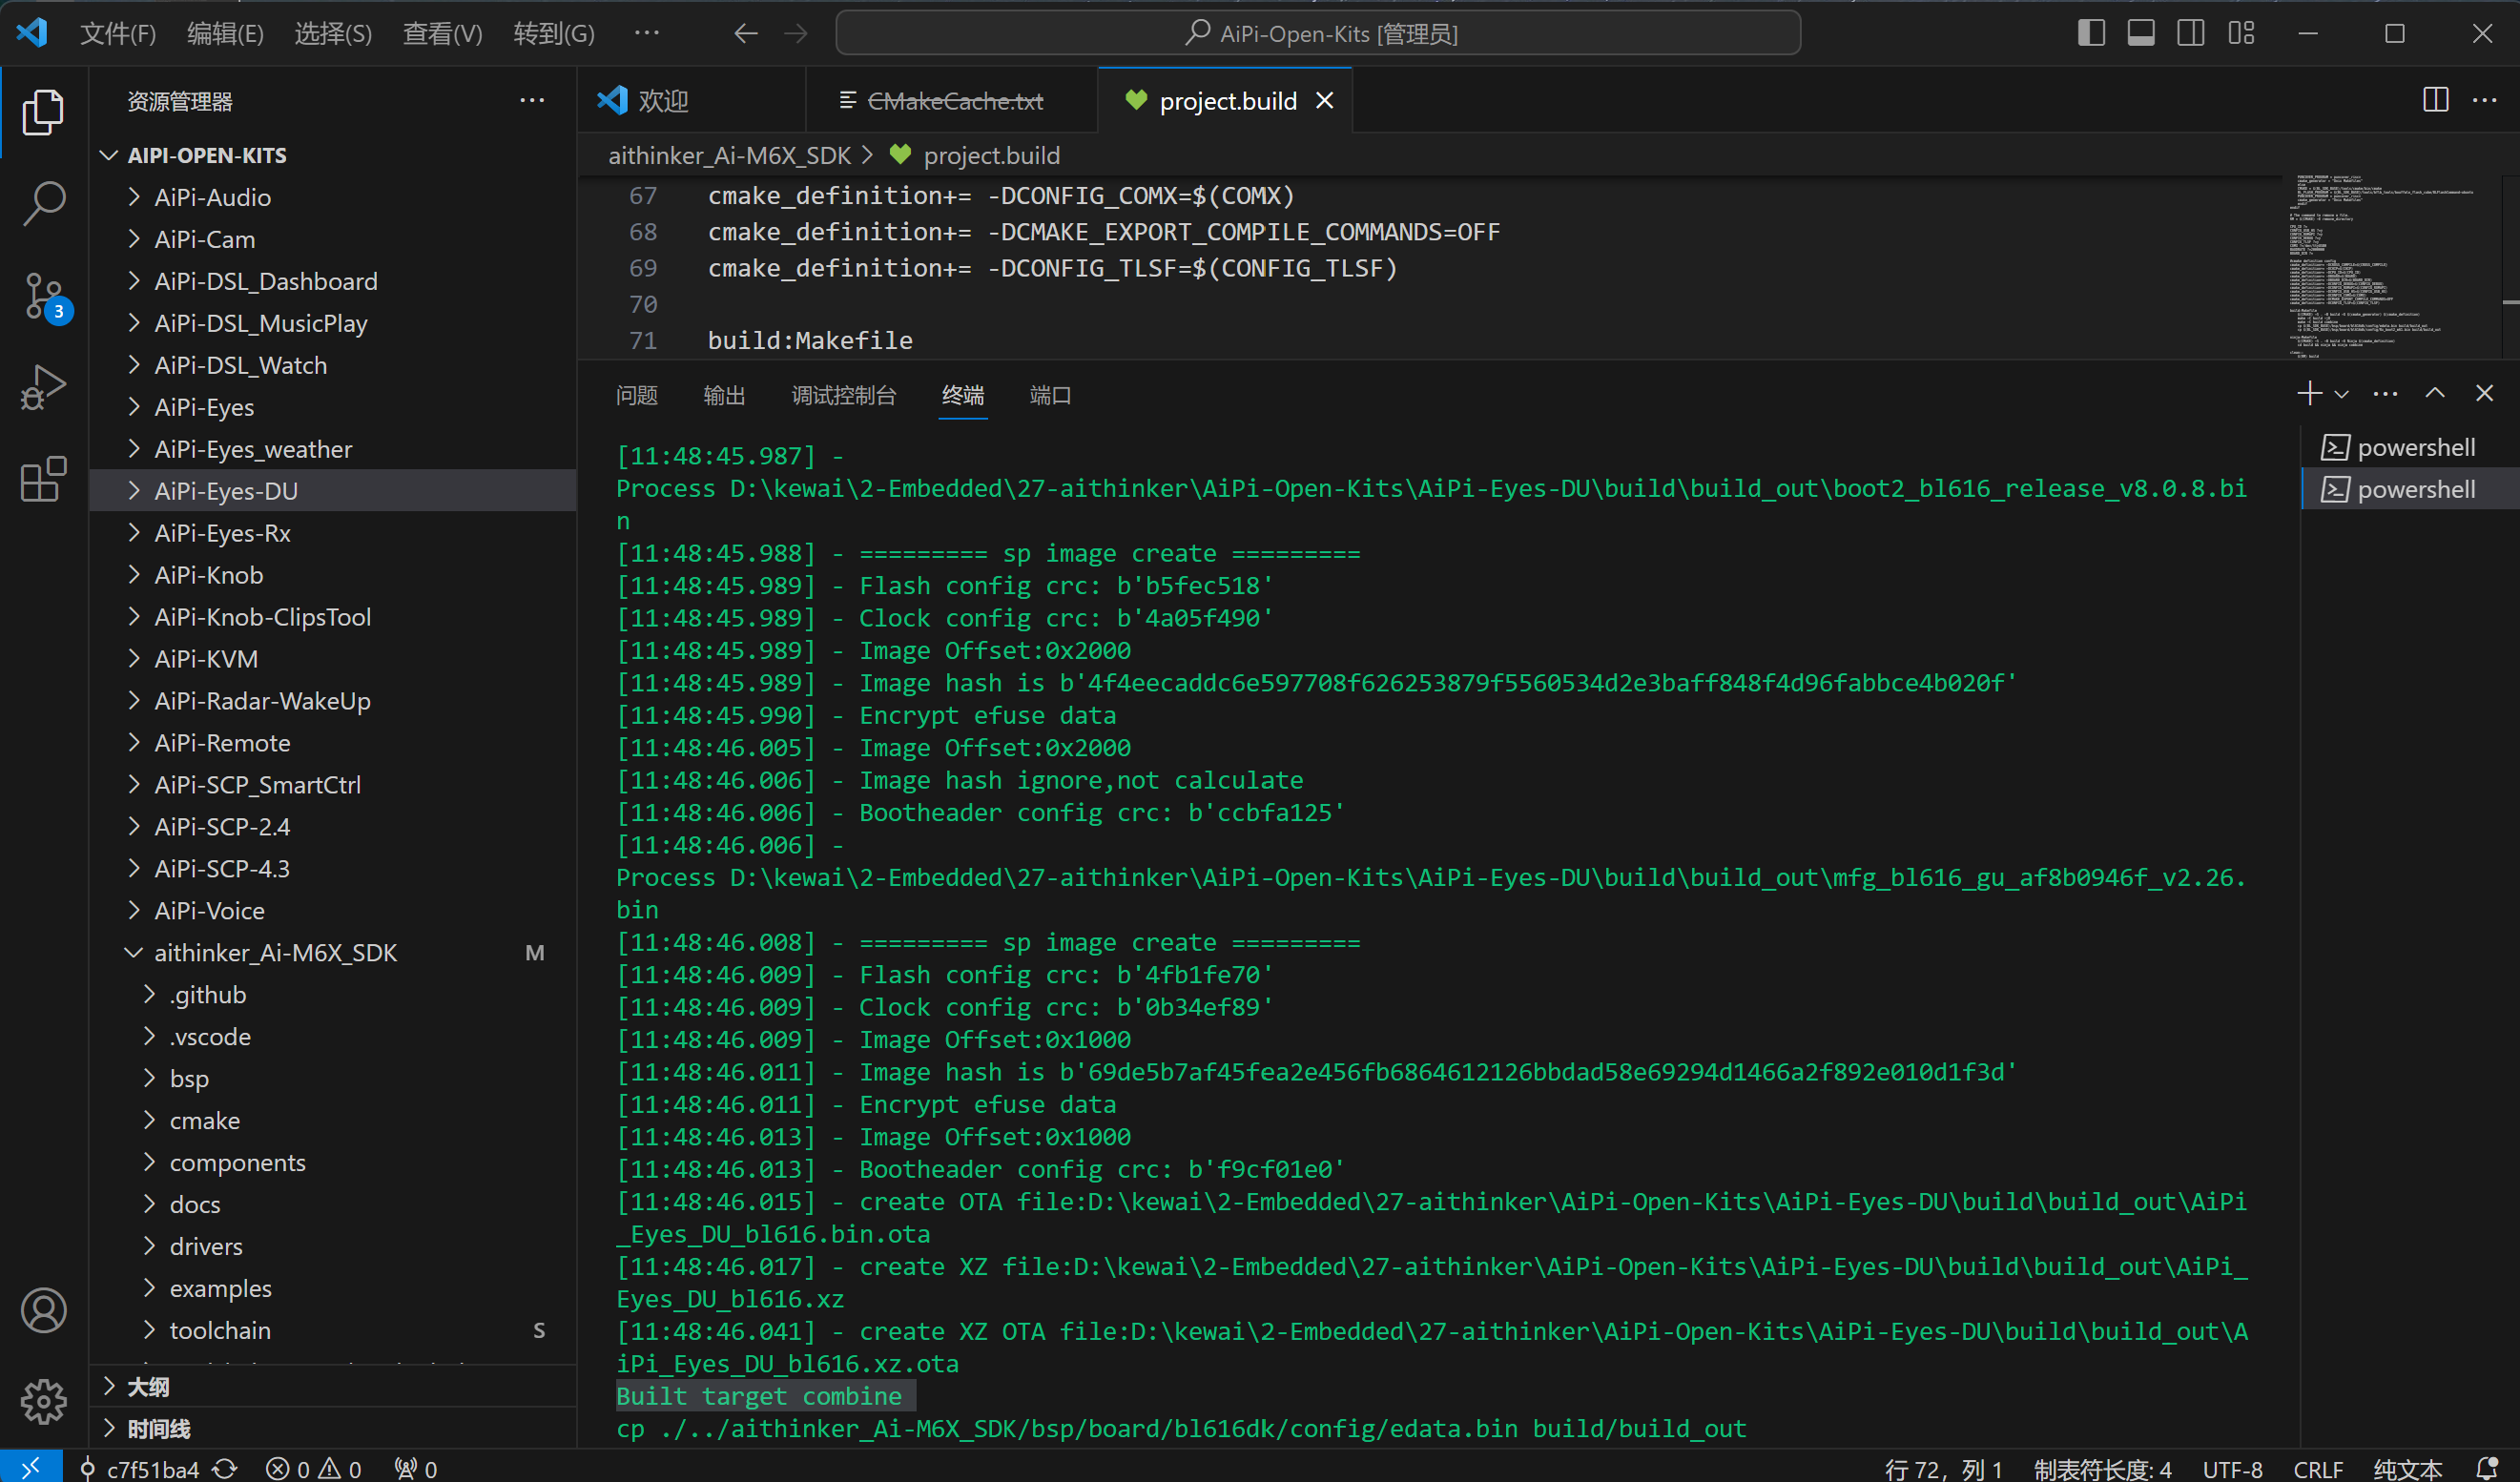
Task: Click the c7f51ba4 git commit indicator
Action: pos(141,1468)
